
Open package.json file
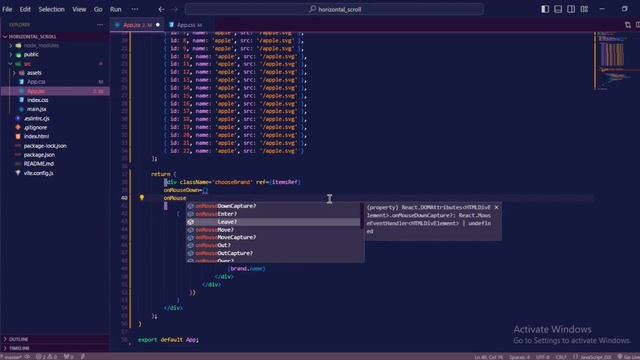pyautogui.click(x=55, y=155)
